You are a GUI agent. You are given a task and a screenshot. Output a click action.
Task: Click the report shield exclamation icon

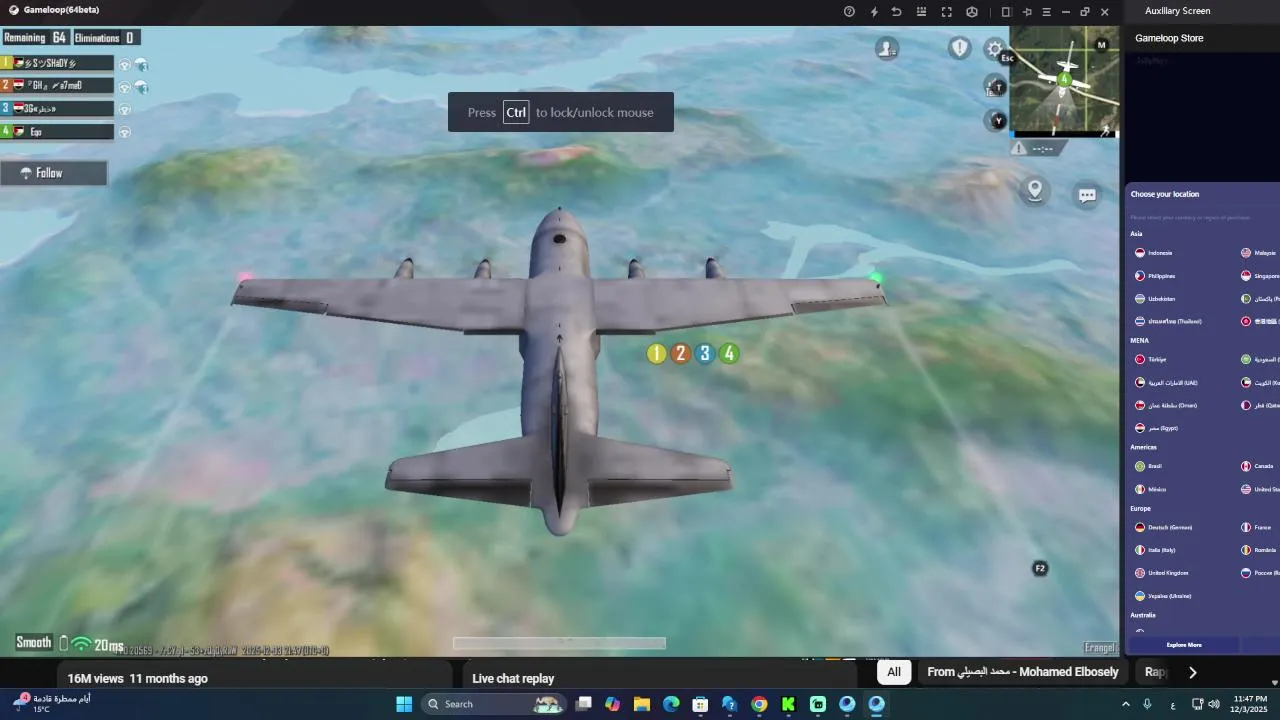pyautogui.click(x=960, y=48)
